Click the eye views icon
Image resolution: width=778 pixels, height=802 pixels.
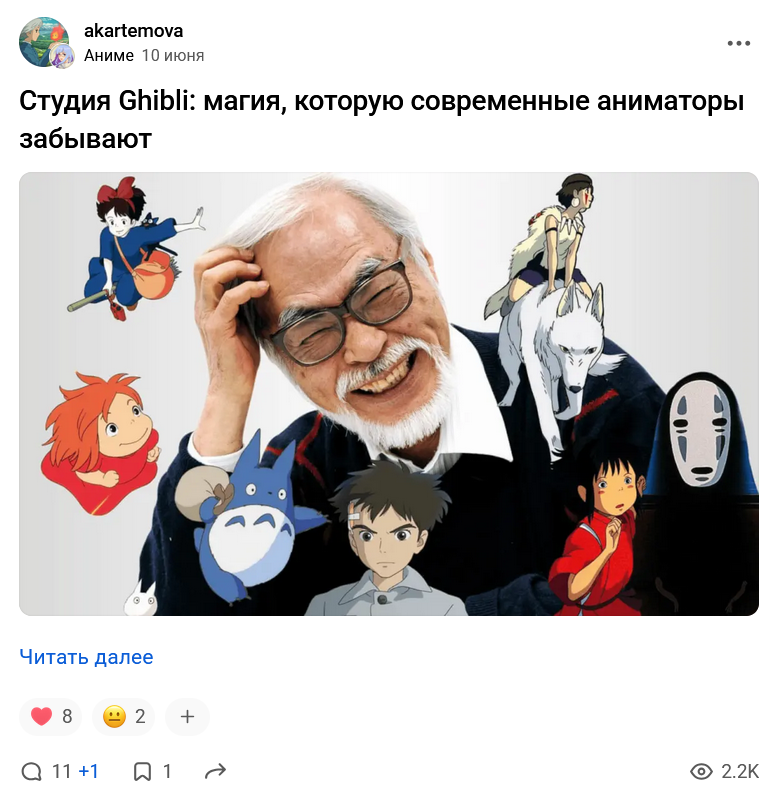coord(701,771)
